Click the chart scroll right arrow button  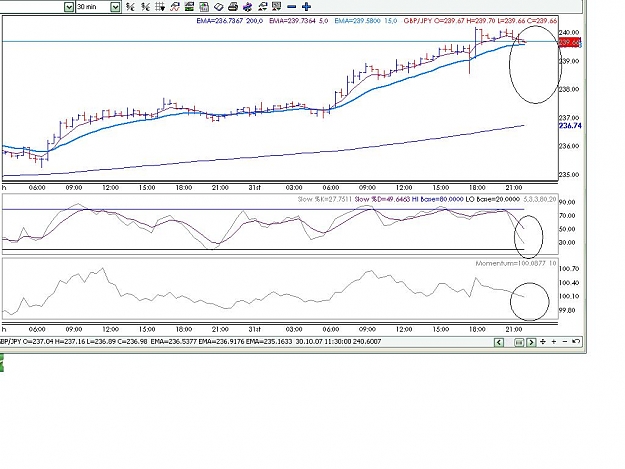tap(531, 342)
